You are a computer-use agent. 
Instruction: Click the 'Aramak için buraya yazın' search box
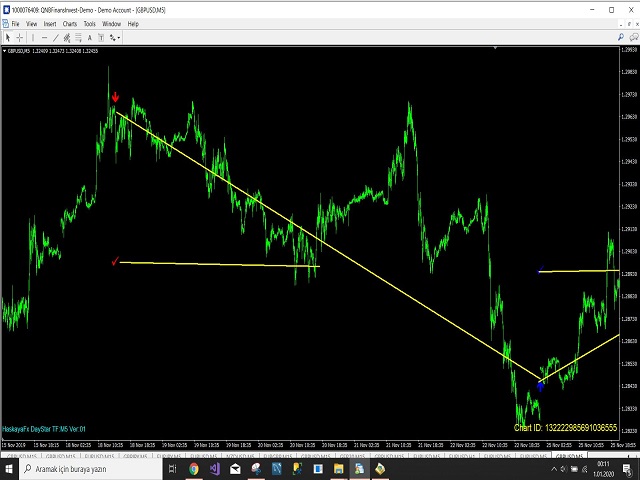91,469
